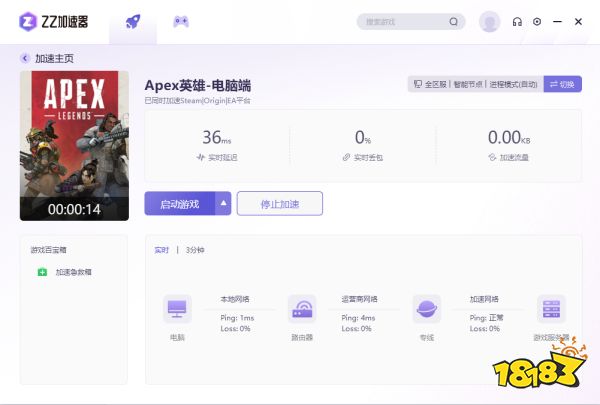Image resolution: width=600 pixels, height=405 pixels.
Task: Click the 进程模式(自动) mode label
Action: 514,84
